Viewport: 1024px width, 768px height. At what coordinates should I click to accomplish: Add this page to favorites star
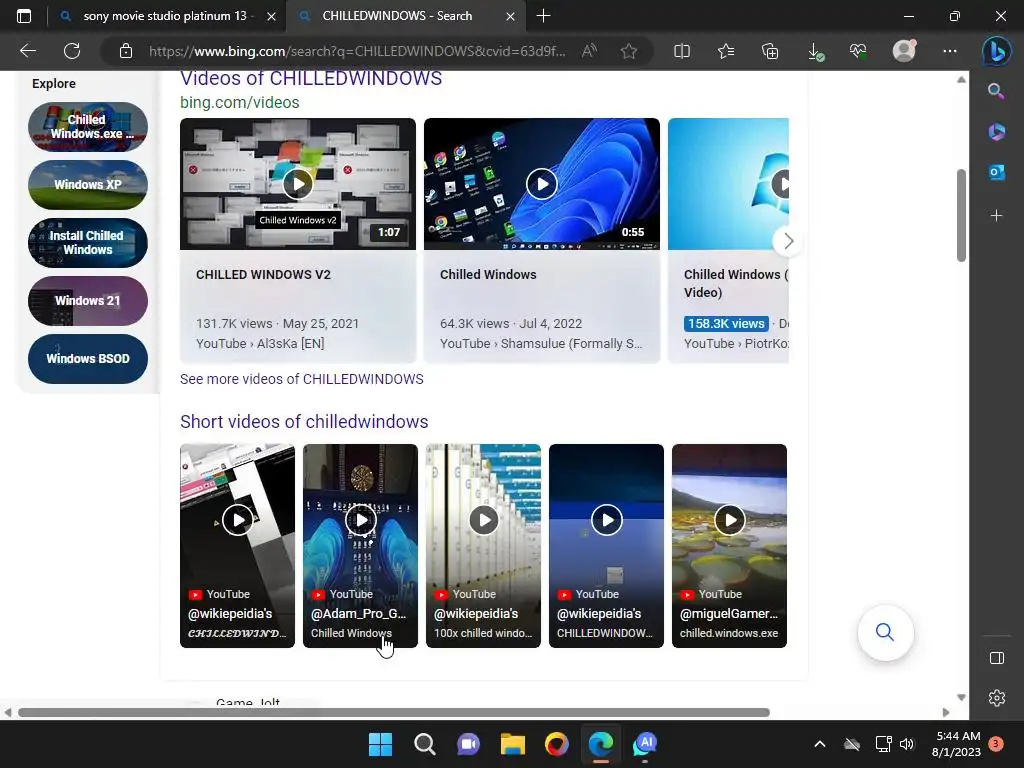click(629, 51)
